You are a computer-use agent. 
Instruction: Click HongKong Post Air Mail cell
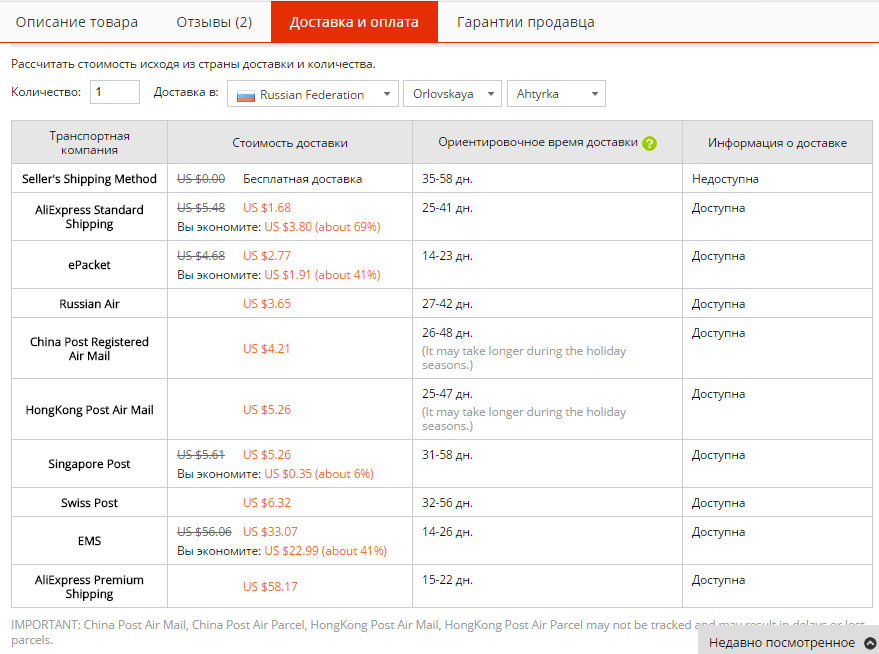pos(89,410)
